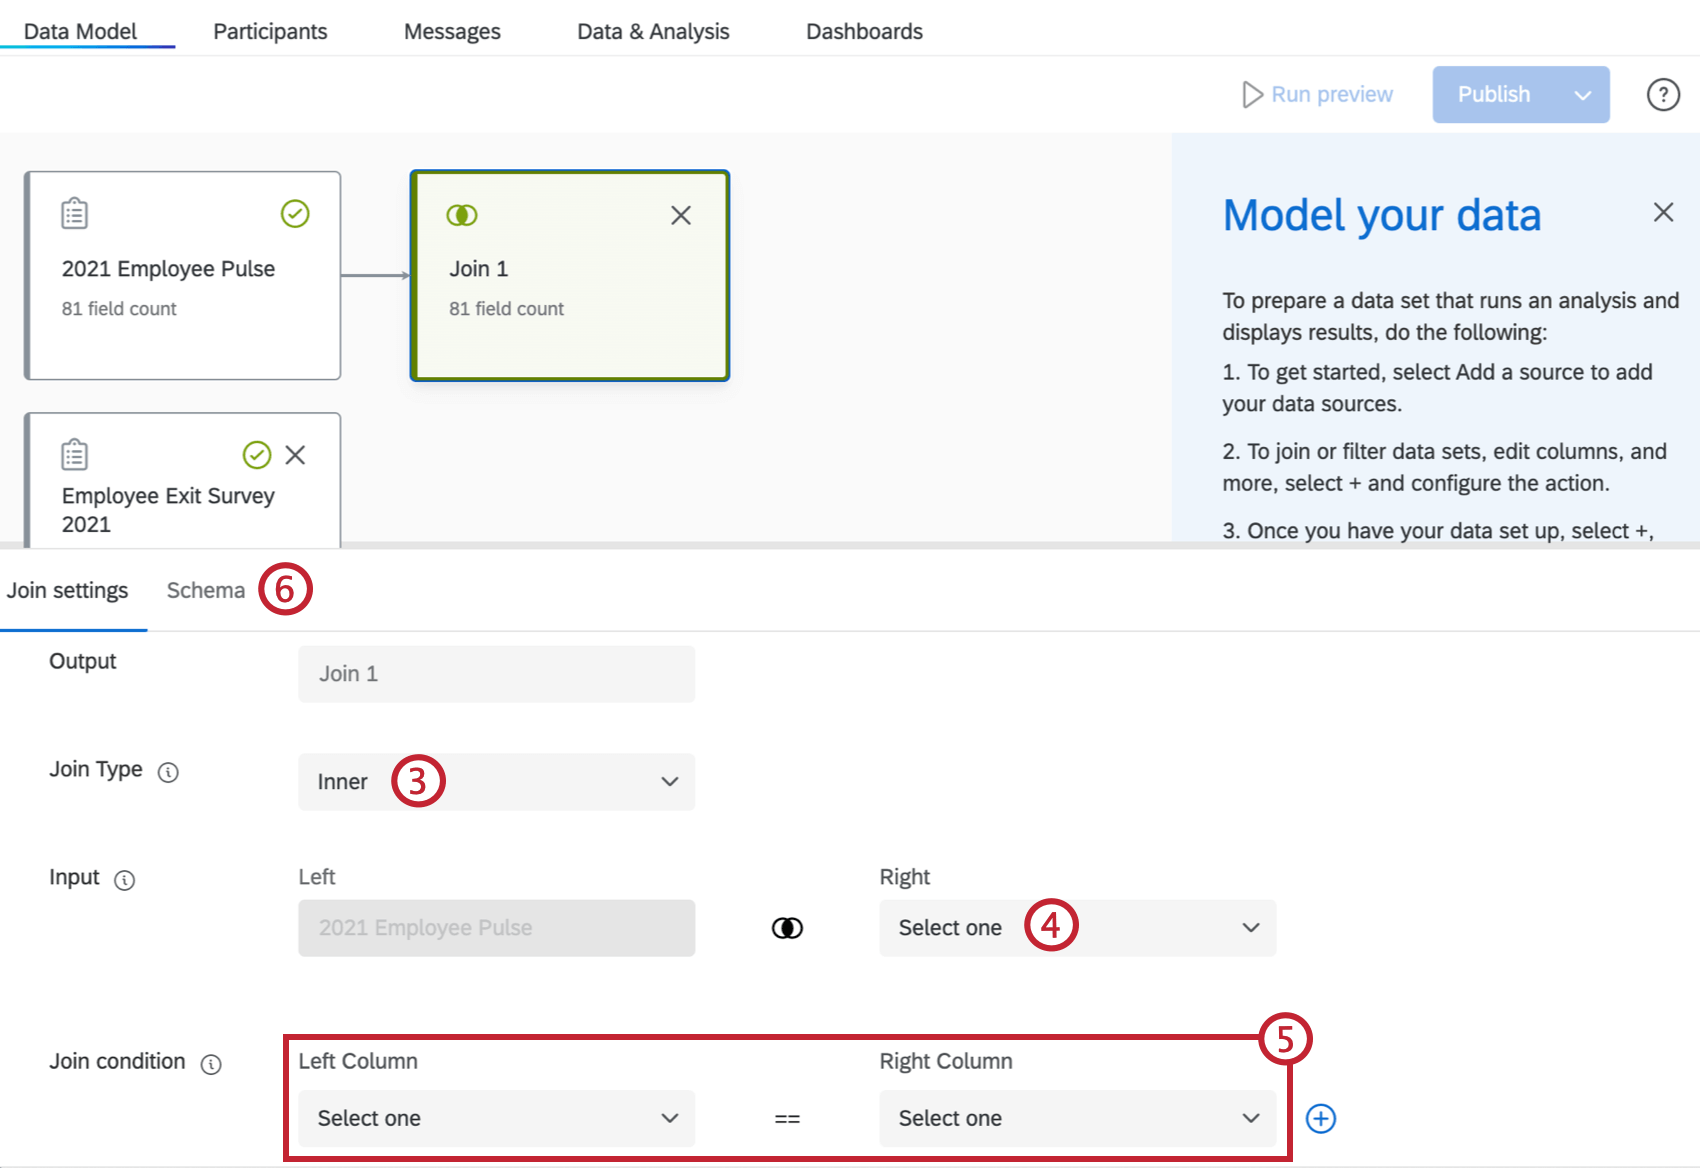The height and width of the screenshot is (1168, 1700).
Task: Open the Publish button dropdown arrow
Action: click(x=1582, y=95)
